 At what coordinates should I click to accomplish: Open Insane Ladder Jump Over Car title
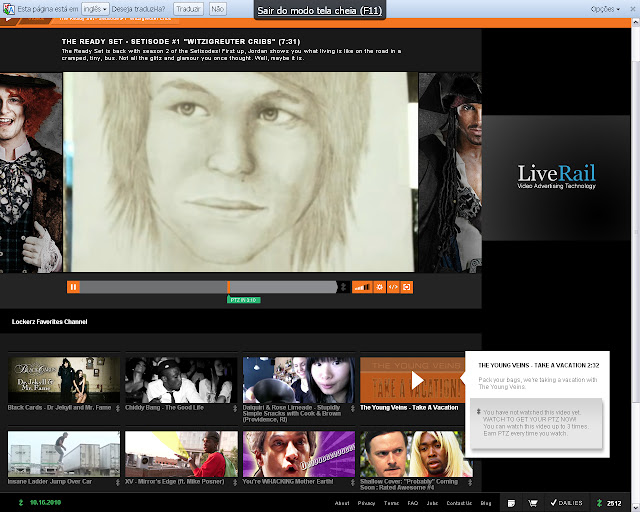(x=50, y=482)
